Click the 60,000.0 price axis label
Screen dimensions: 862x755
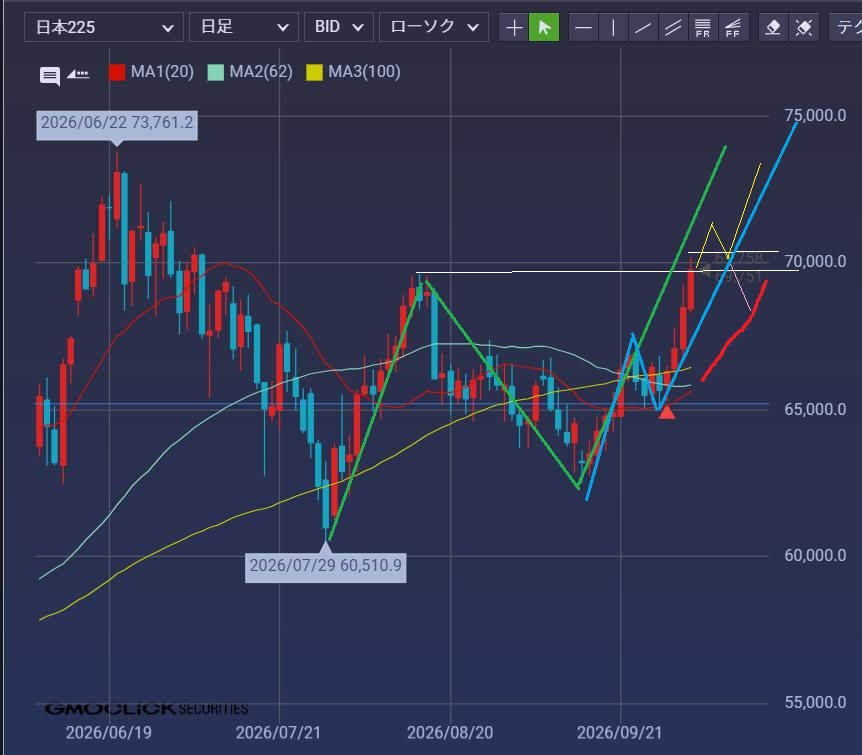(x=815, y=555)
